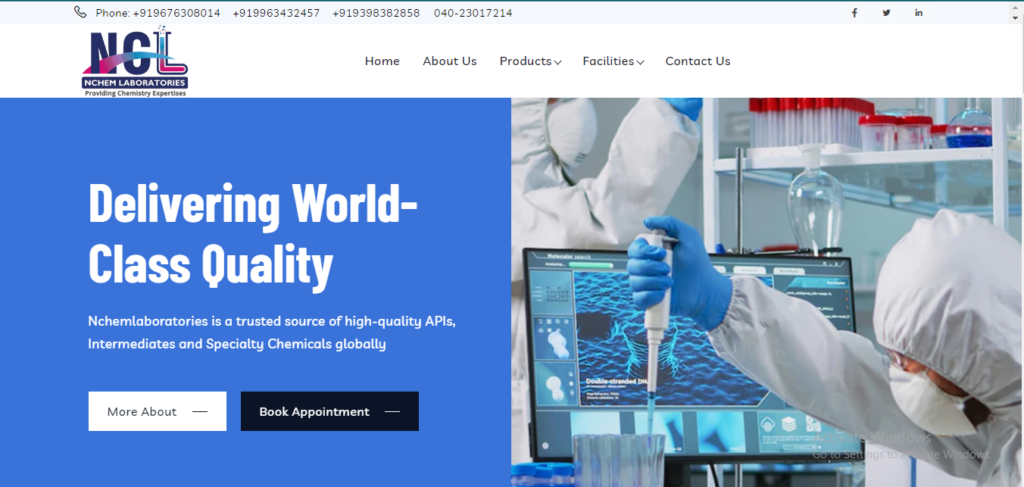Call phone number +919398382858
This screenshot has height=487, width=1024.
pos(376,13)
